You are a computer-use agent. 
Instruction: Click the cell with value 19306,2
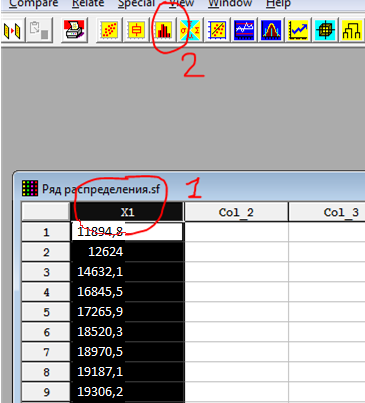[127, 392]
